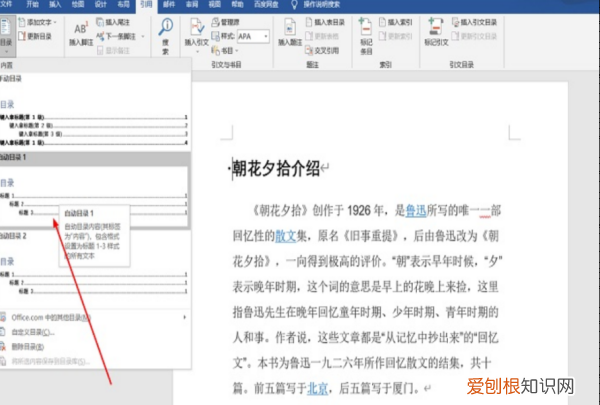Expand the Office.com 其他目录 submenu arrow
Image resolution: width=600 pixels, height=405 pixels.
point(184,317)
